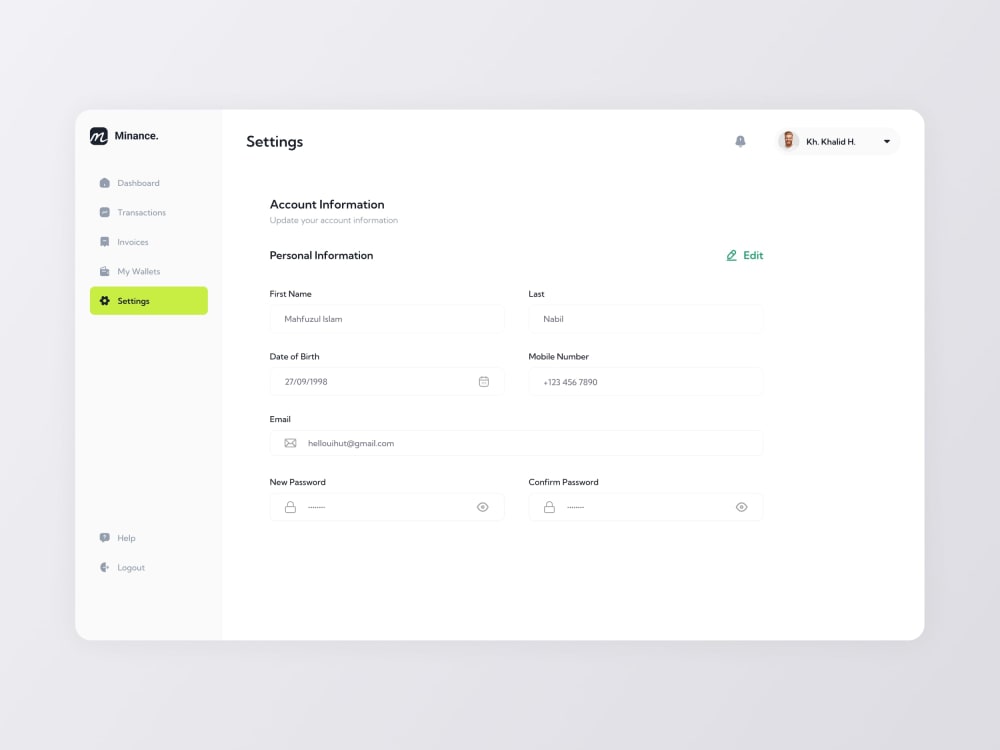This screenshot has height=750, width=1000.
Task: Click the Confirm Password label
Action: [x=564, y=482]
